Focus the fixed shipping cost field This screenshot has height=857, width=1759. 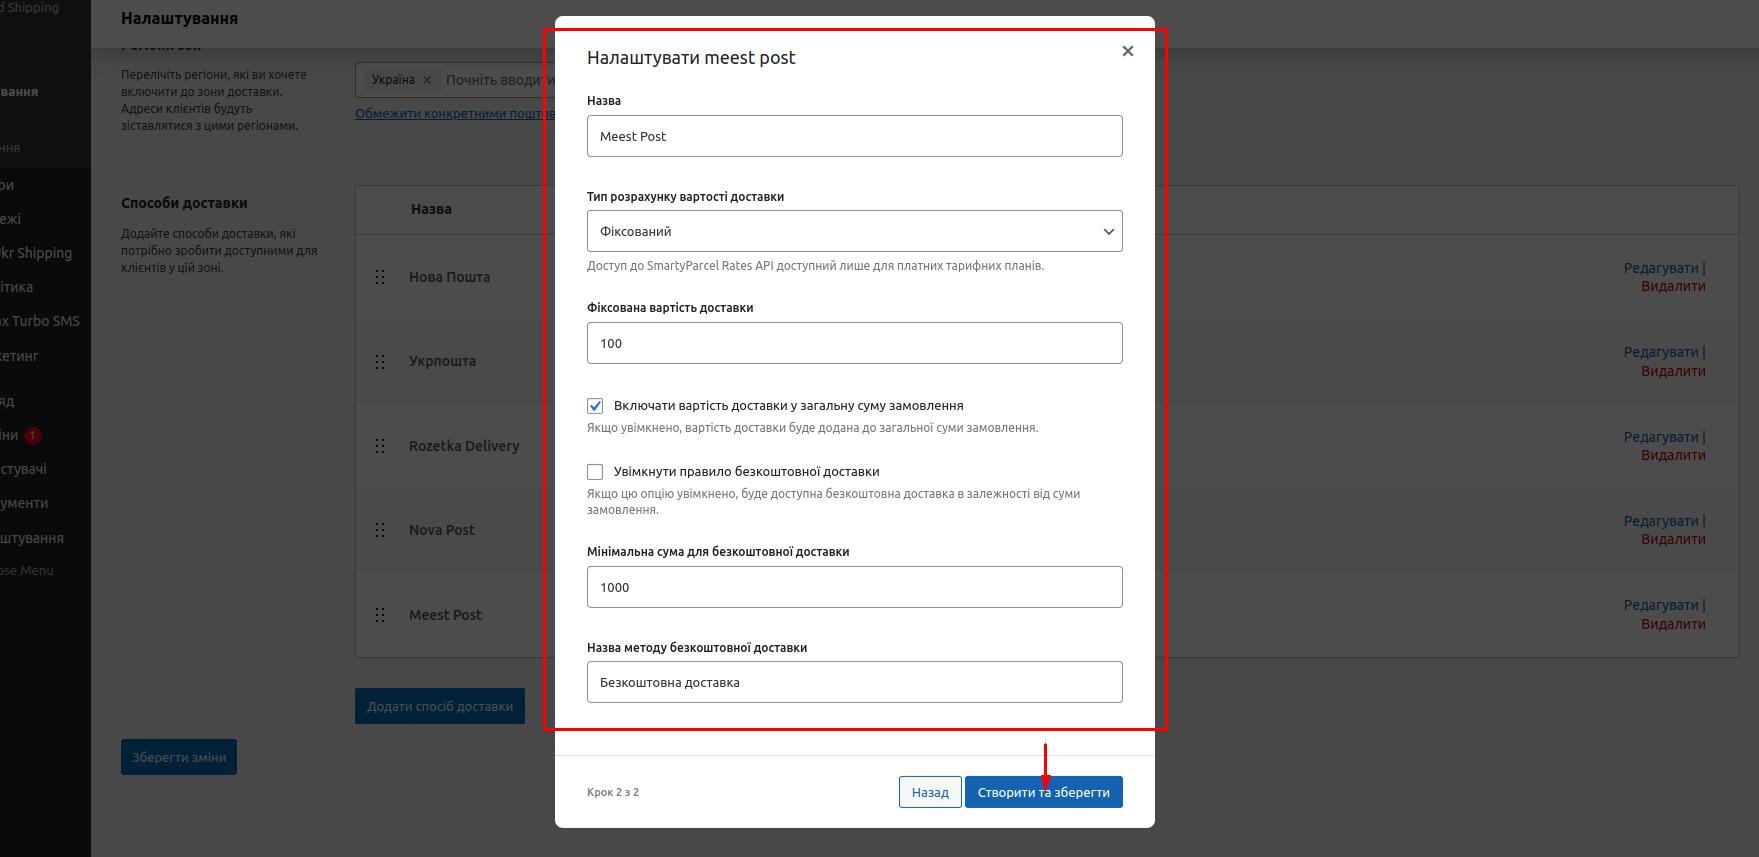click(854, 343)
